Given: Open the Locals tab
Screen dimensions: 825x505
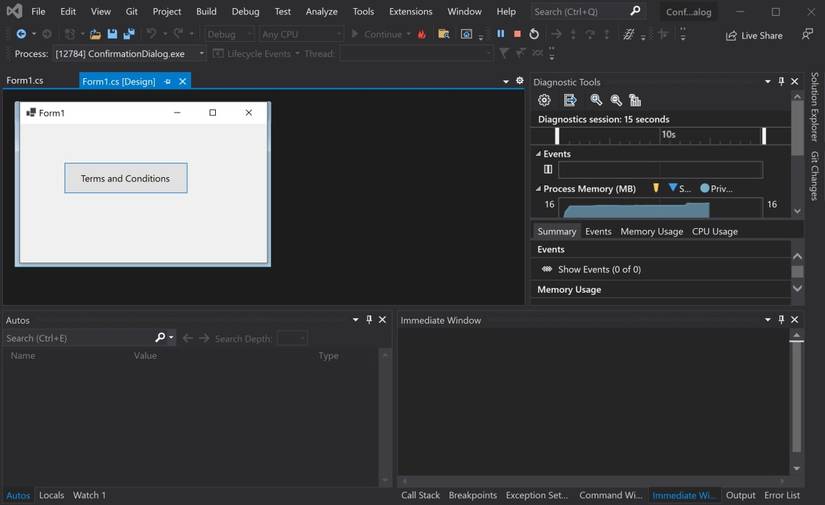Looking at the screenshot, I should pos(51,495).
